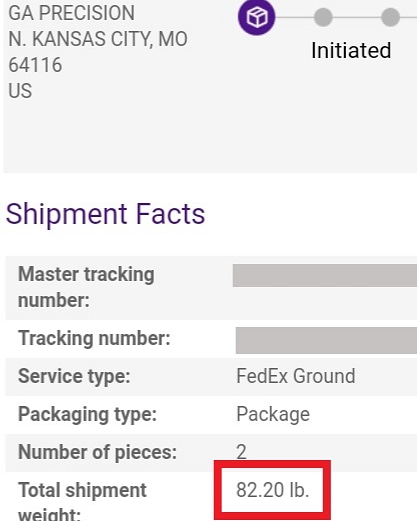Click the Master tracking number label
This screenshot has height=521, width=417.
86,287
